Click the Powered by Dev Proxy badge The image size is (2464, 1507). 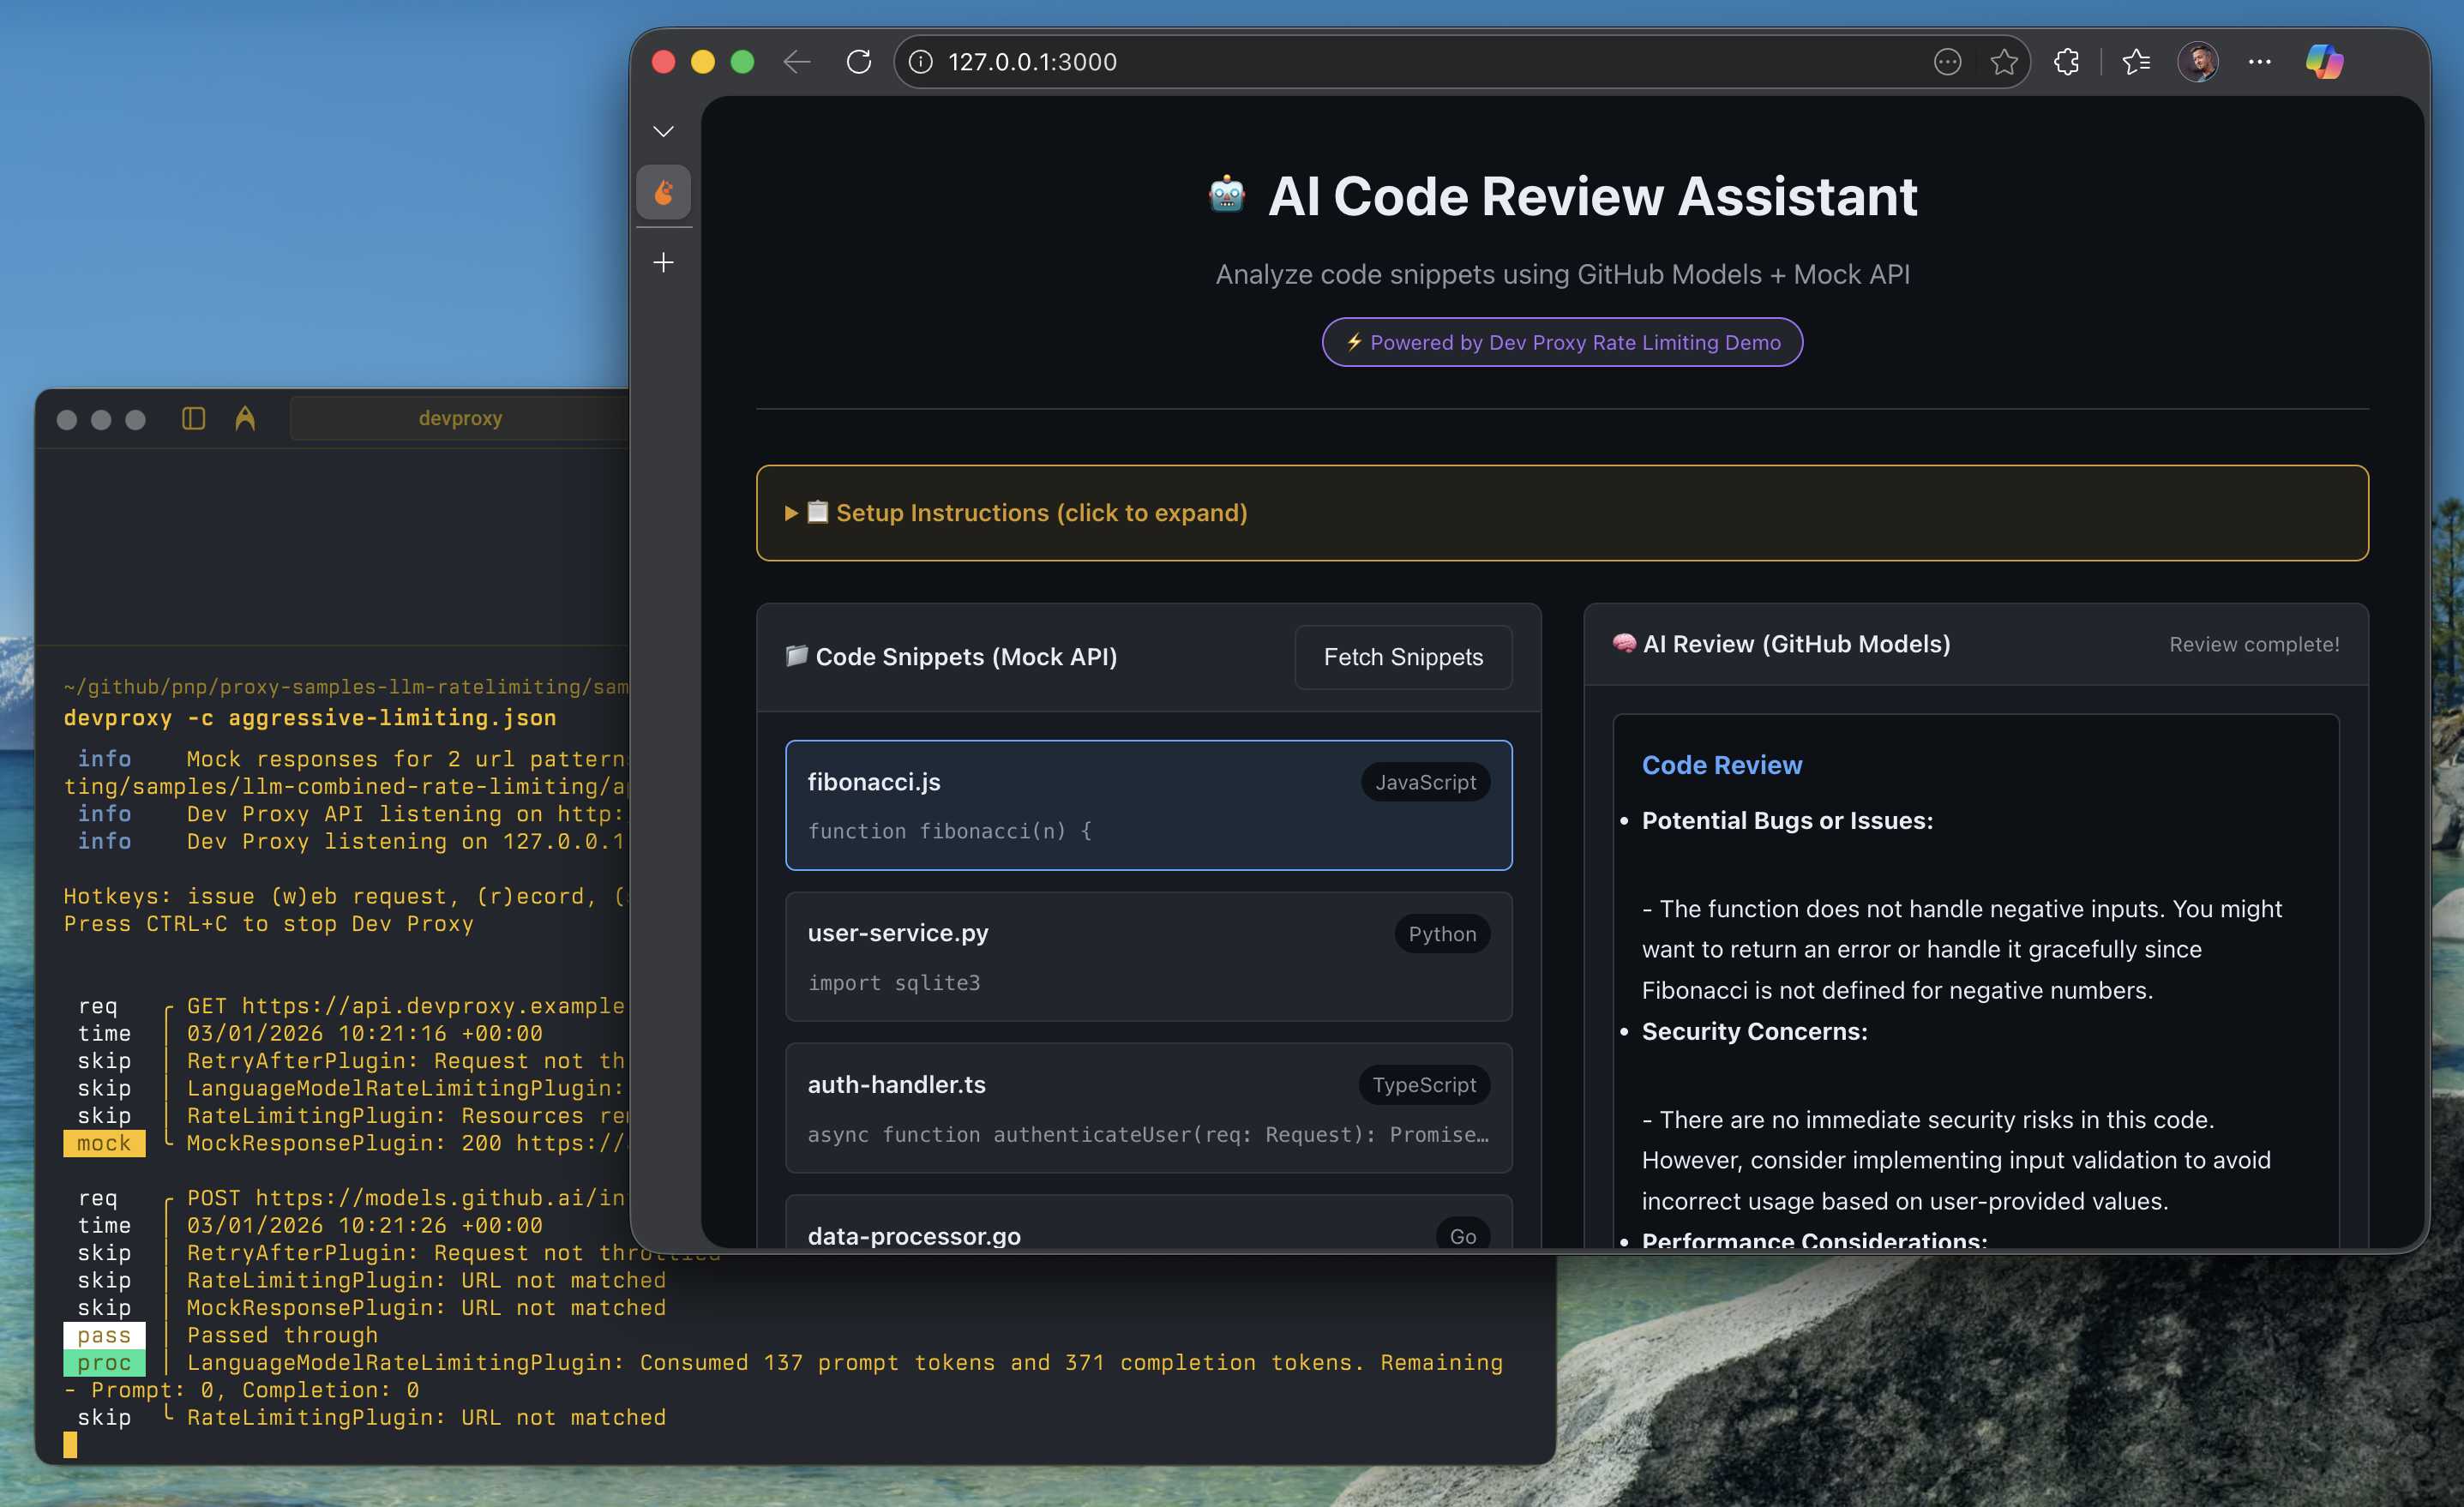click(1561, 342)
